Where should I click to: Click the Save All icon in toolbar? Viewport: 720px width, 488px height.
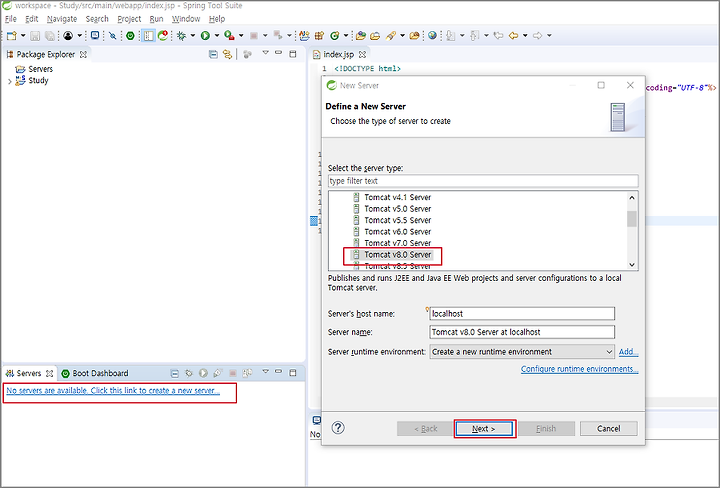pyautogui.click(x=50, y=35)
